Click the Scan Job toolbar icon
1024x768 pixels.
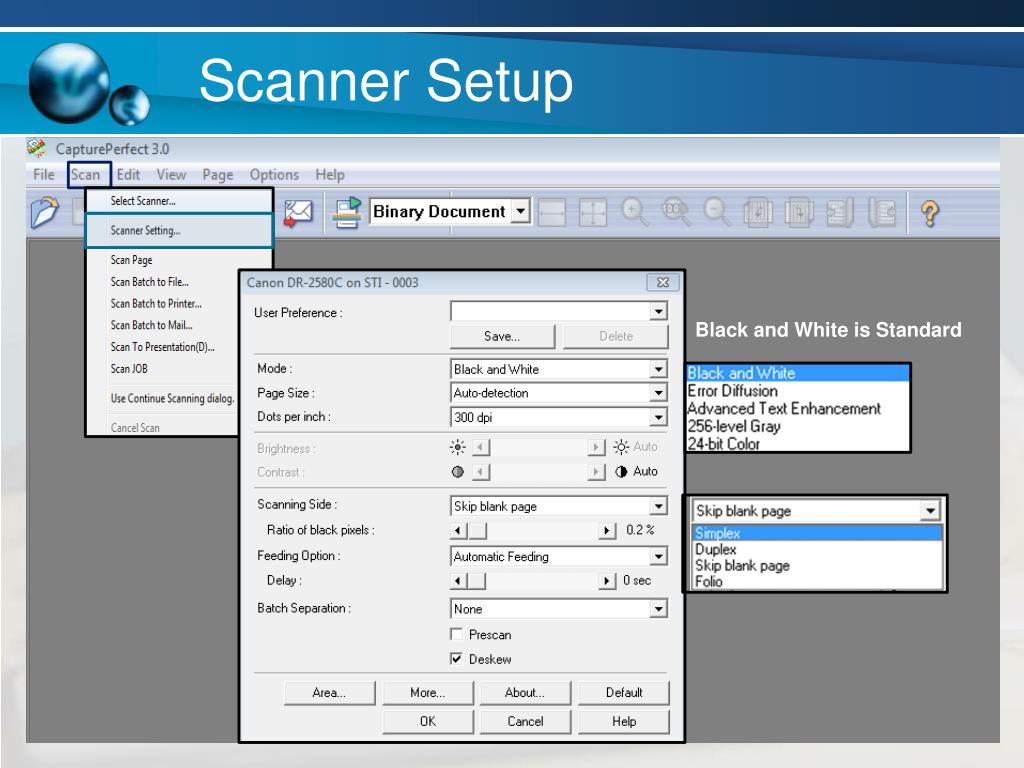pos(347,212)
